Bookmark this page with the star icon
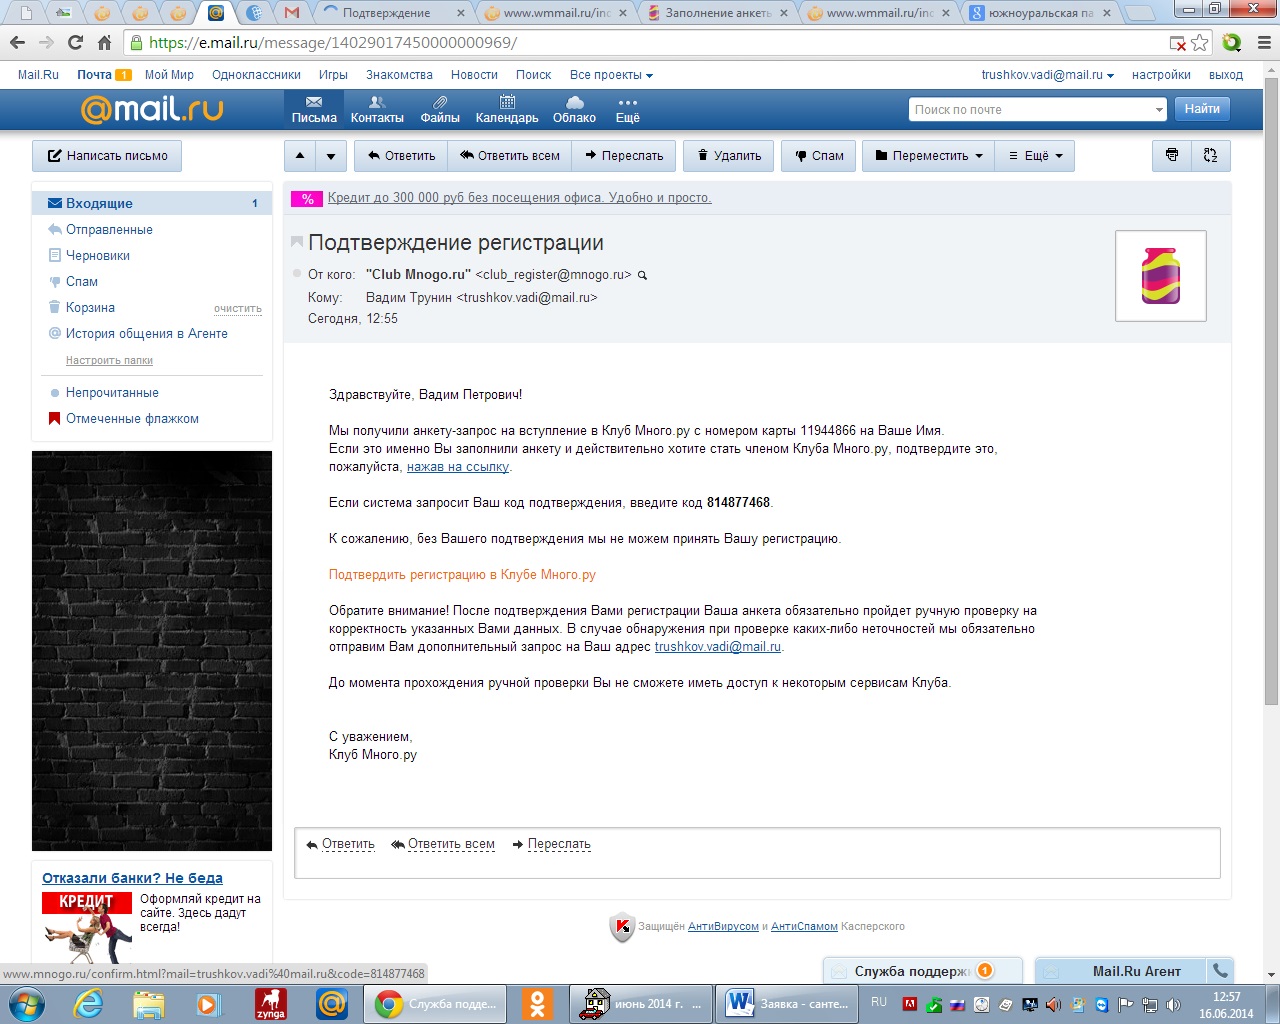The height and width of the screenshot is (1024, 1280). (1200, 43)
